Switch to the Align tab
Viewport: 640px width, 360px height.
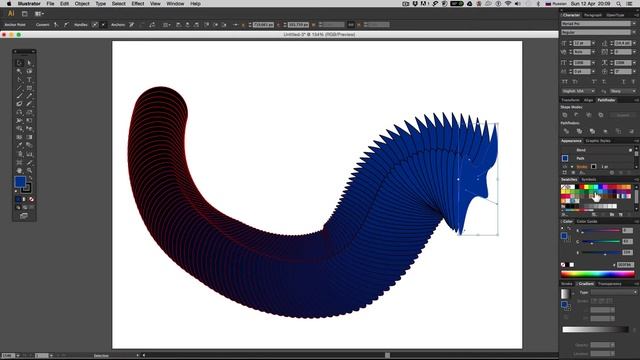pyautogui.click(x=588, y=100)
